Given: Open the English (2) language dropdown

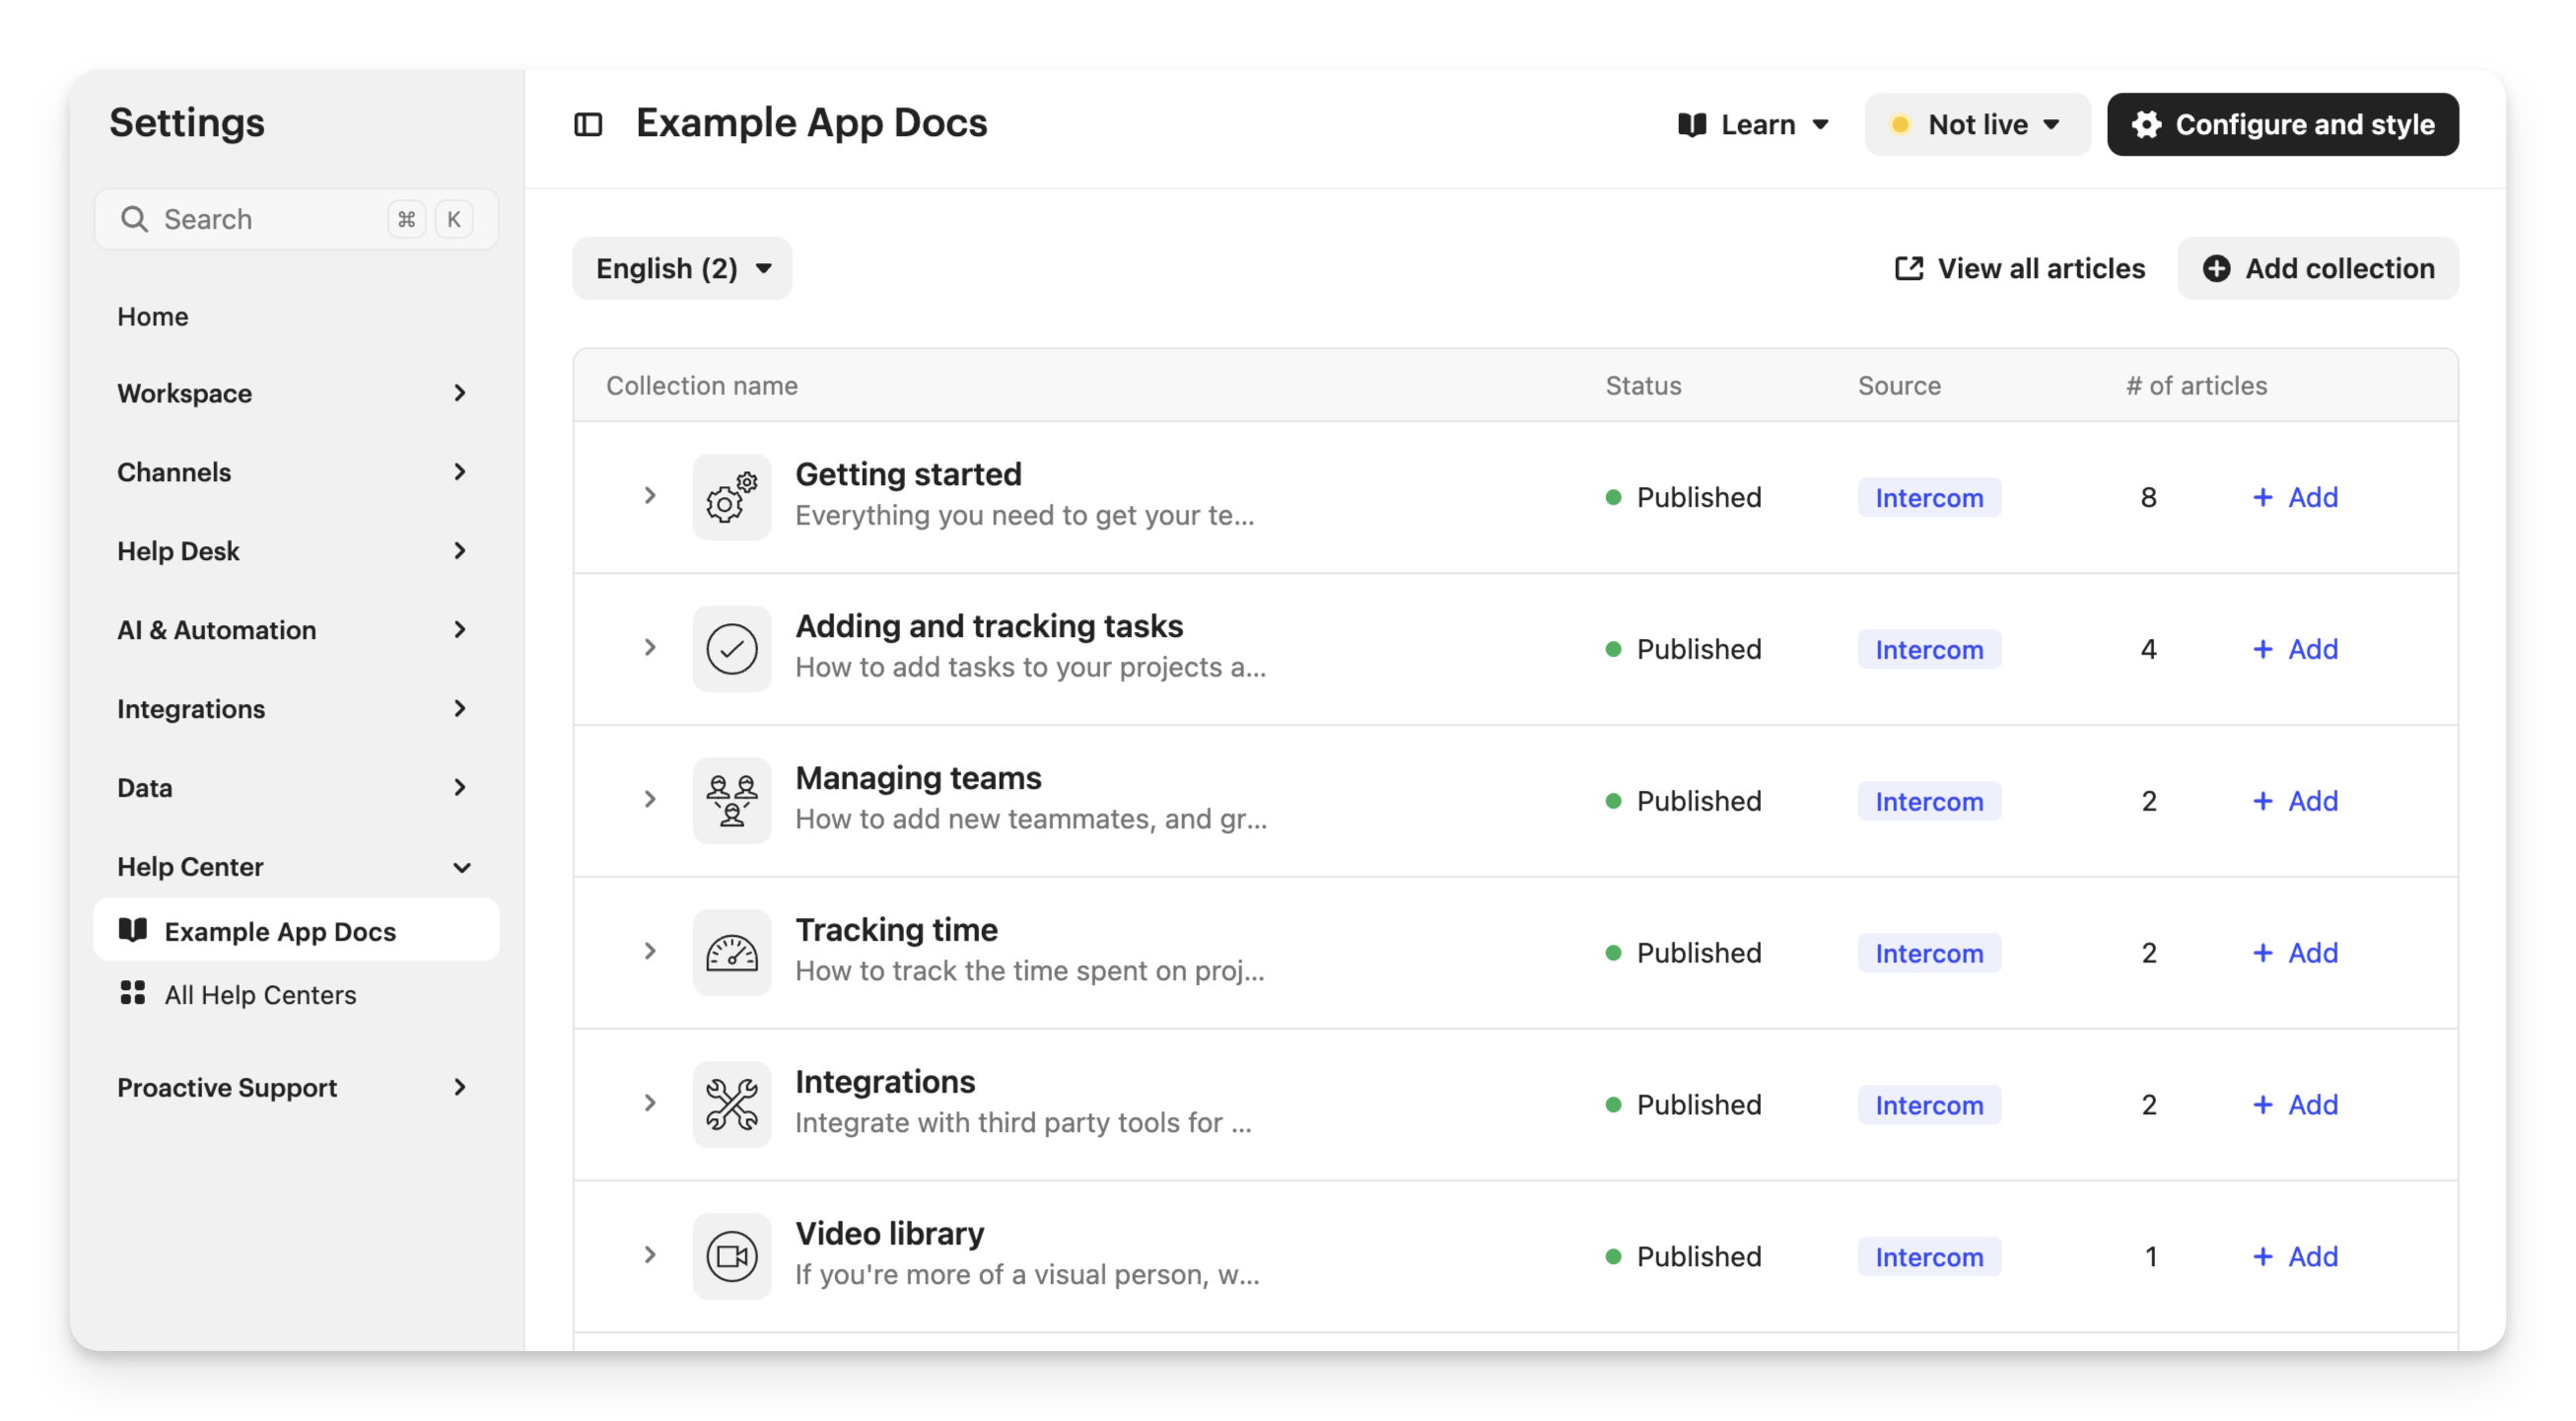Looking at the screenshot, I should 682,269.
